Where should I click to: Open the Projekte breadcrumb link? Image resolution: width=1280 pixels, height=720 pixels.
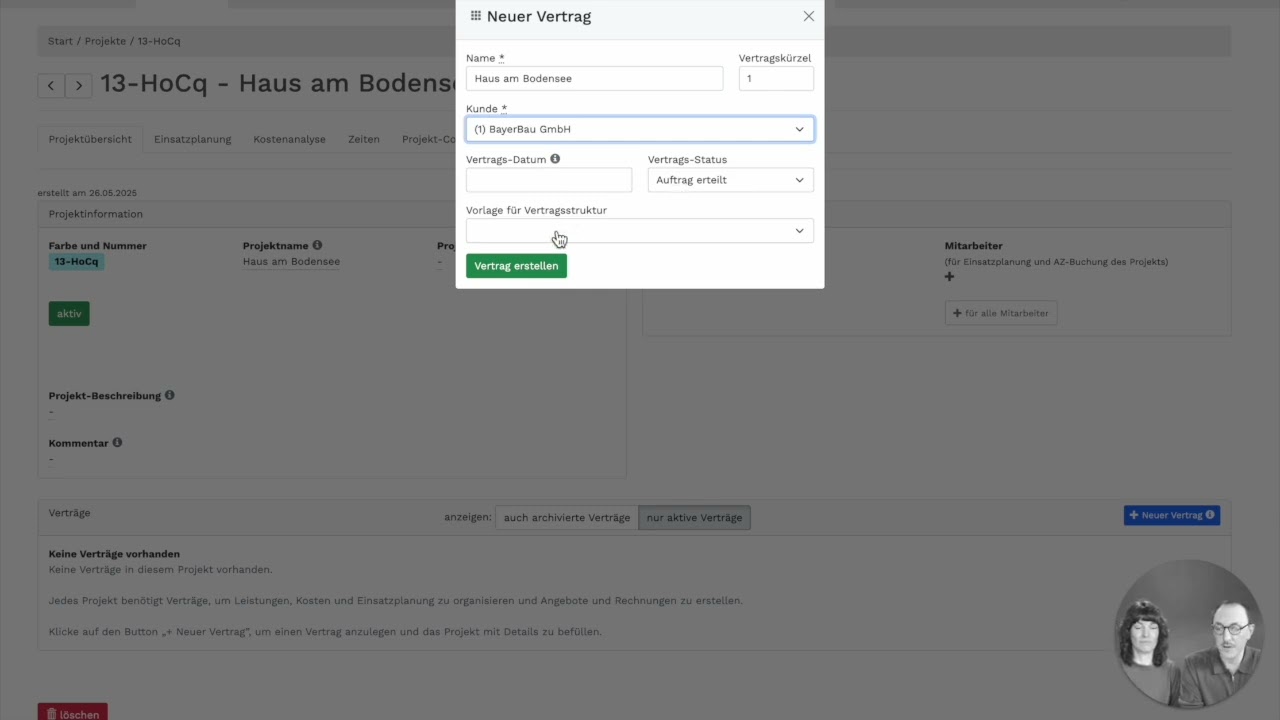(105, 41)
